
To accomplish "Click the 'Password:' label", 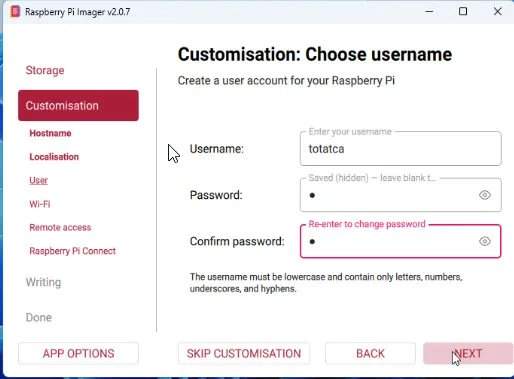I will click(x=216, y=195).
